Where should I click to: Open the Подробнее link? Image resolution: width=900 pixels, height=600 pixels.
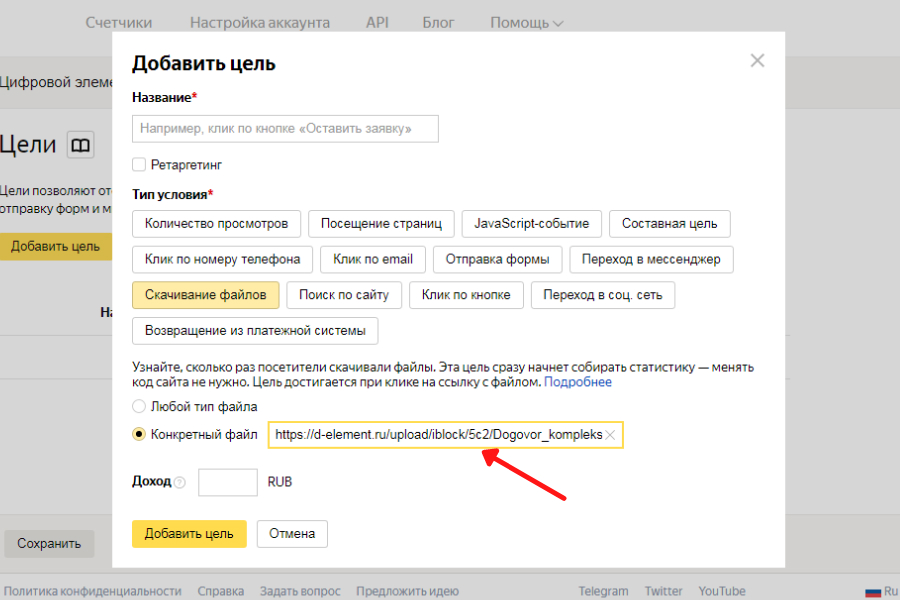[578, 382]
